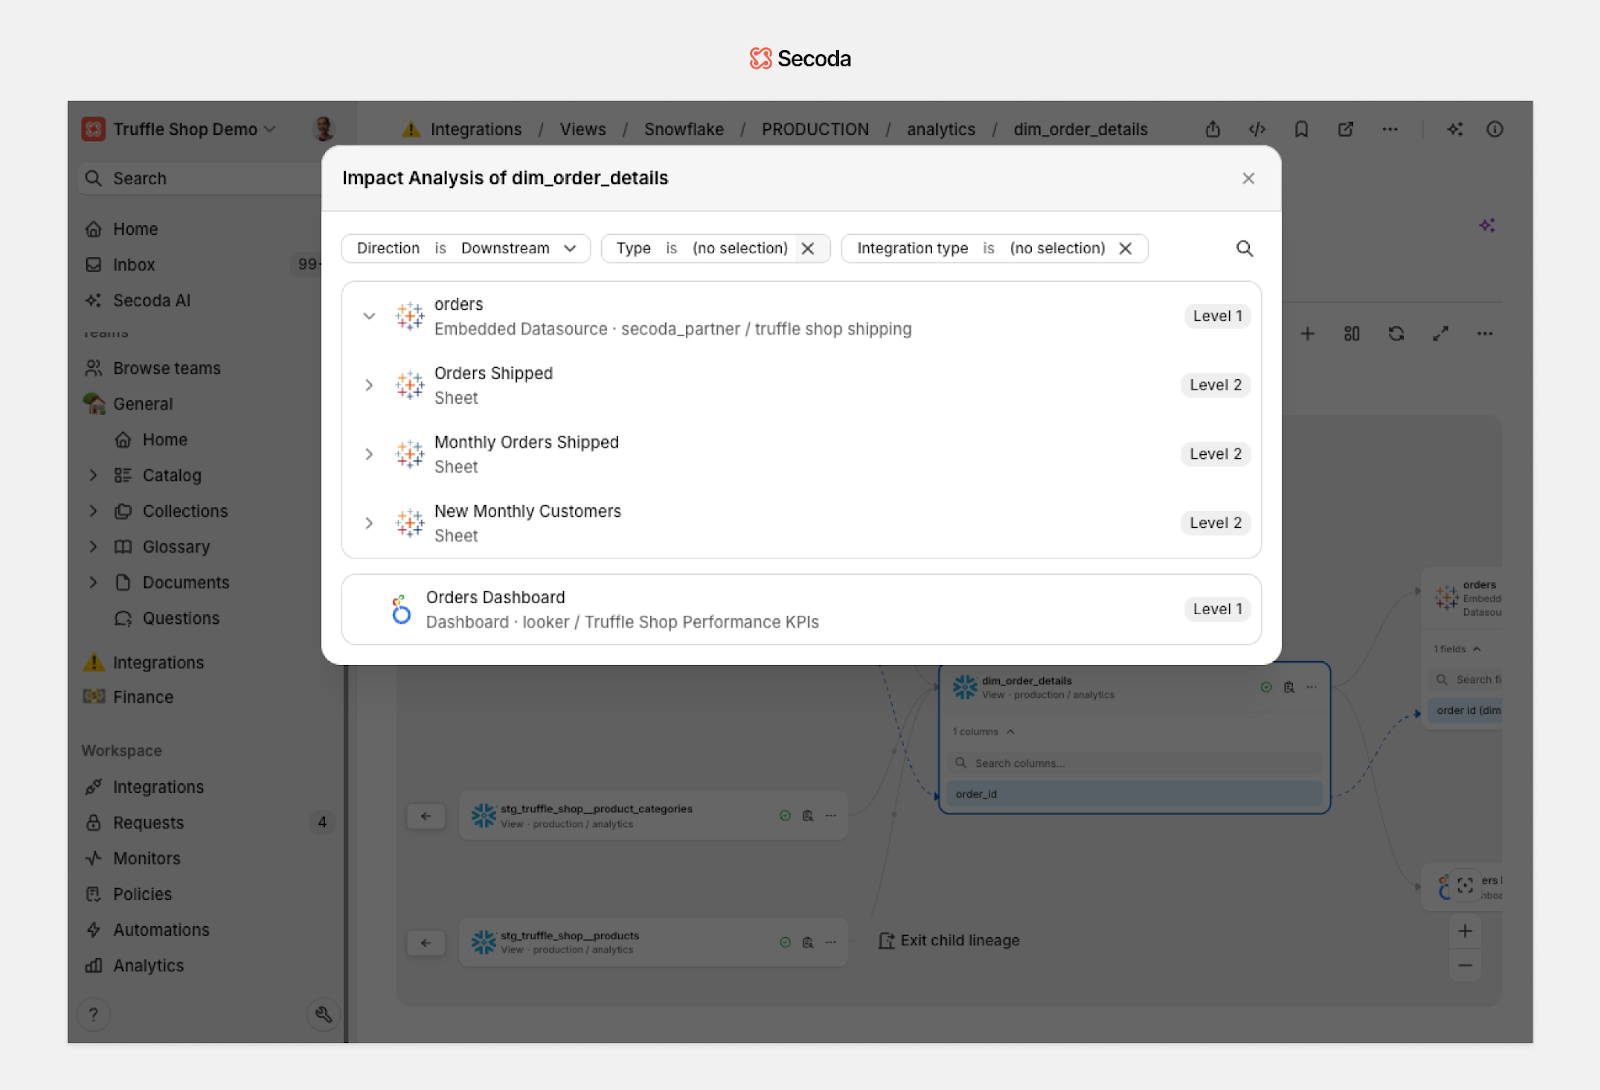1600x1090 pixels.
Task: Click the lineage refresh icon
Action: coord(1396,333)
